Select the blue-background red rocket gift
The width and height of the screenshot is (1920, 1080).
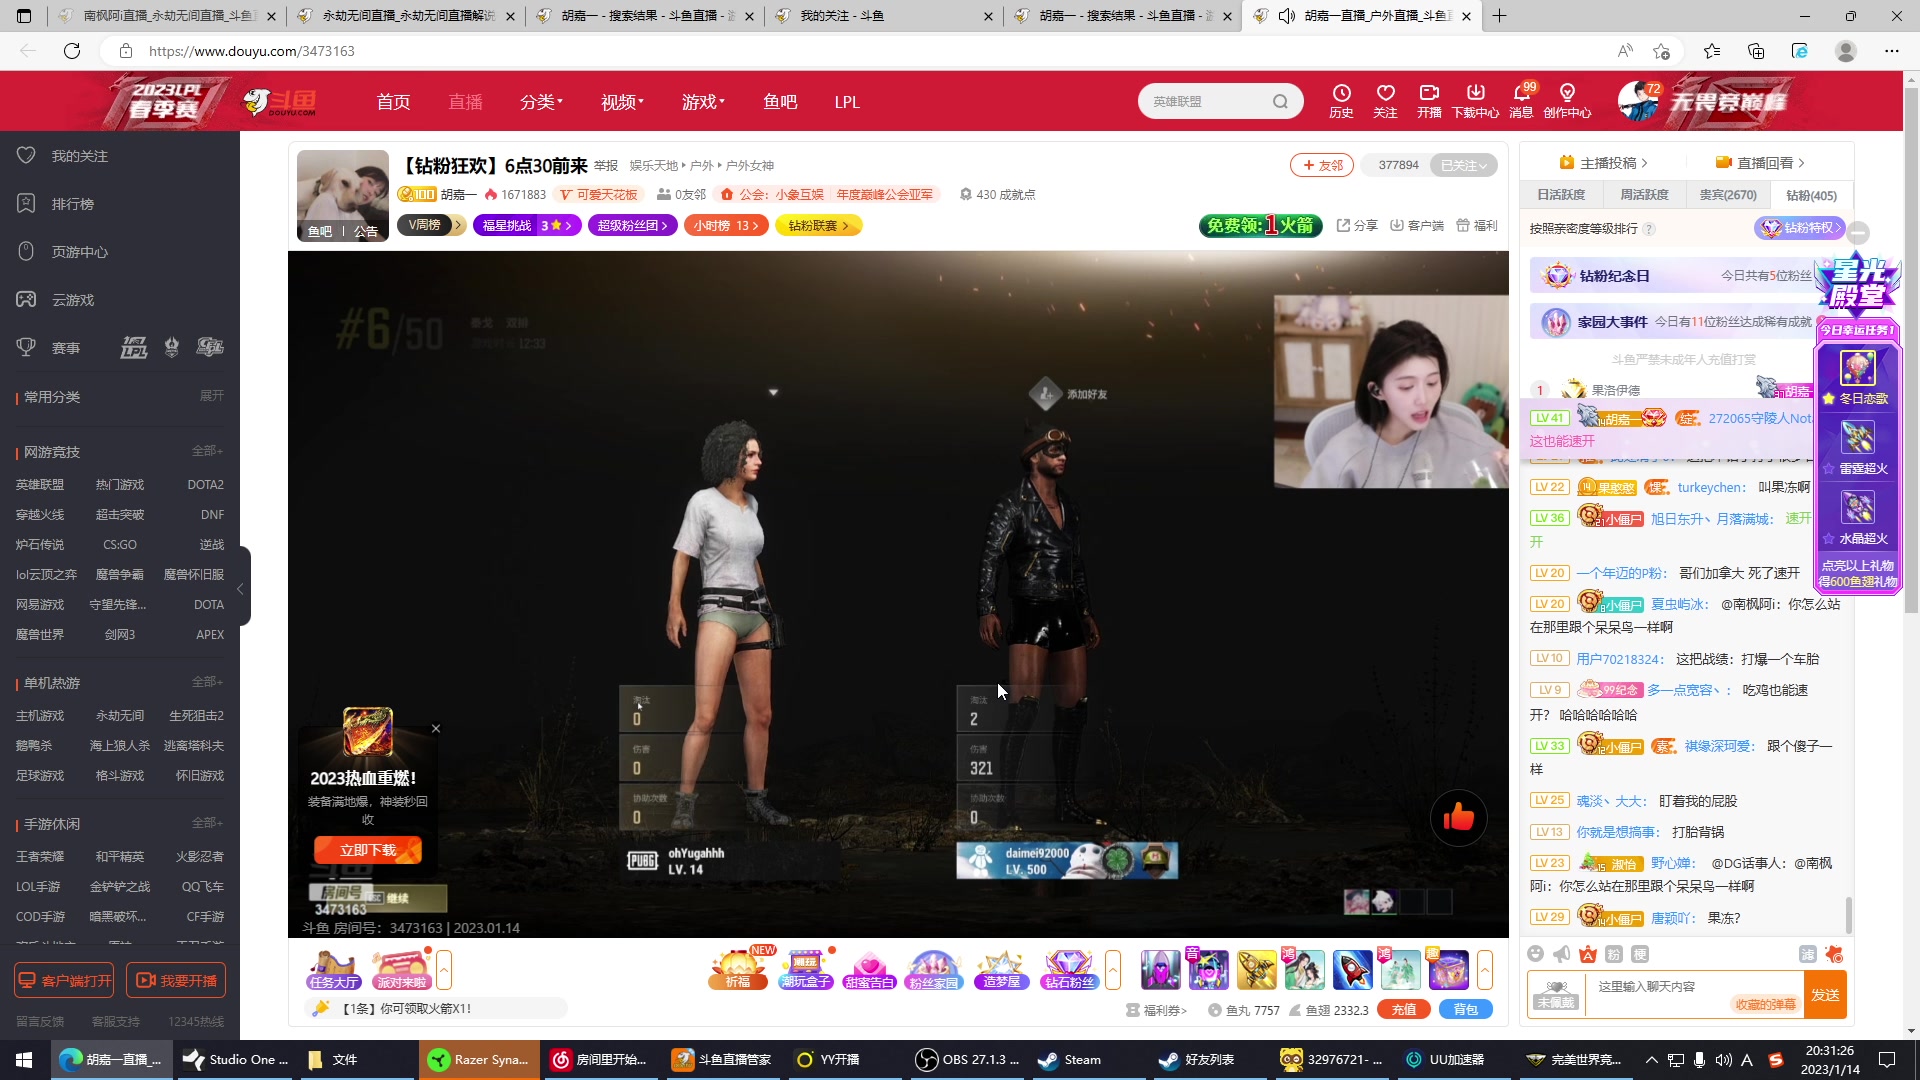click(1352, 970)
